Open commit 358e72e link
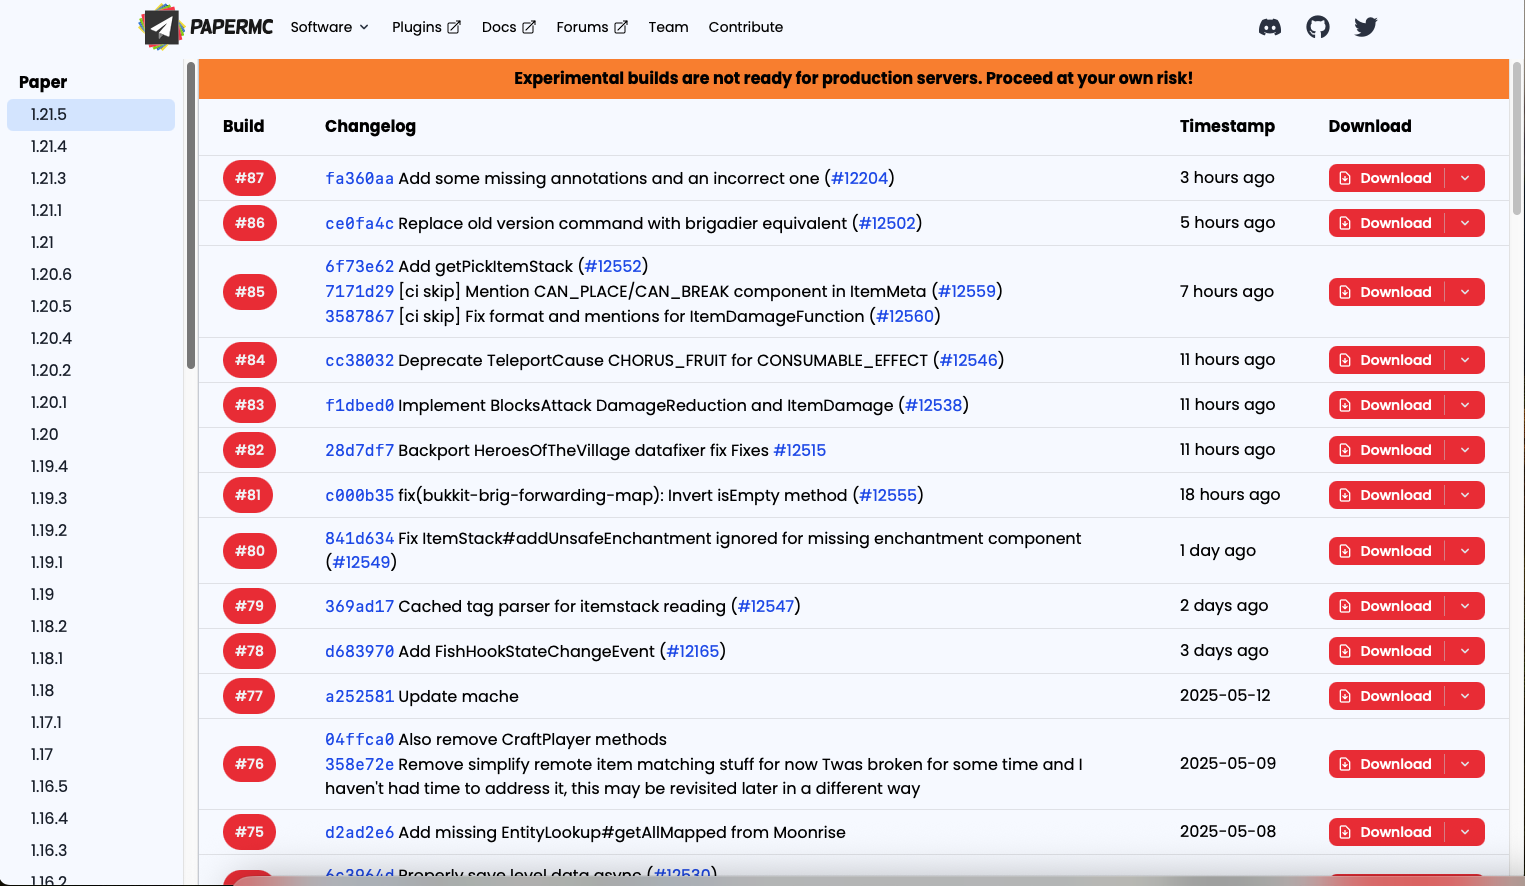Viewport: 1525px width, 886px height. pos(359,765)
